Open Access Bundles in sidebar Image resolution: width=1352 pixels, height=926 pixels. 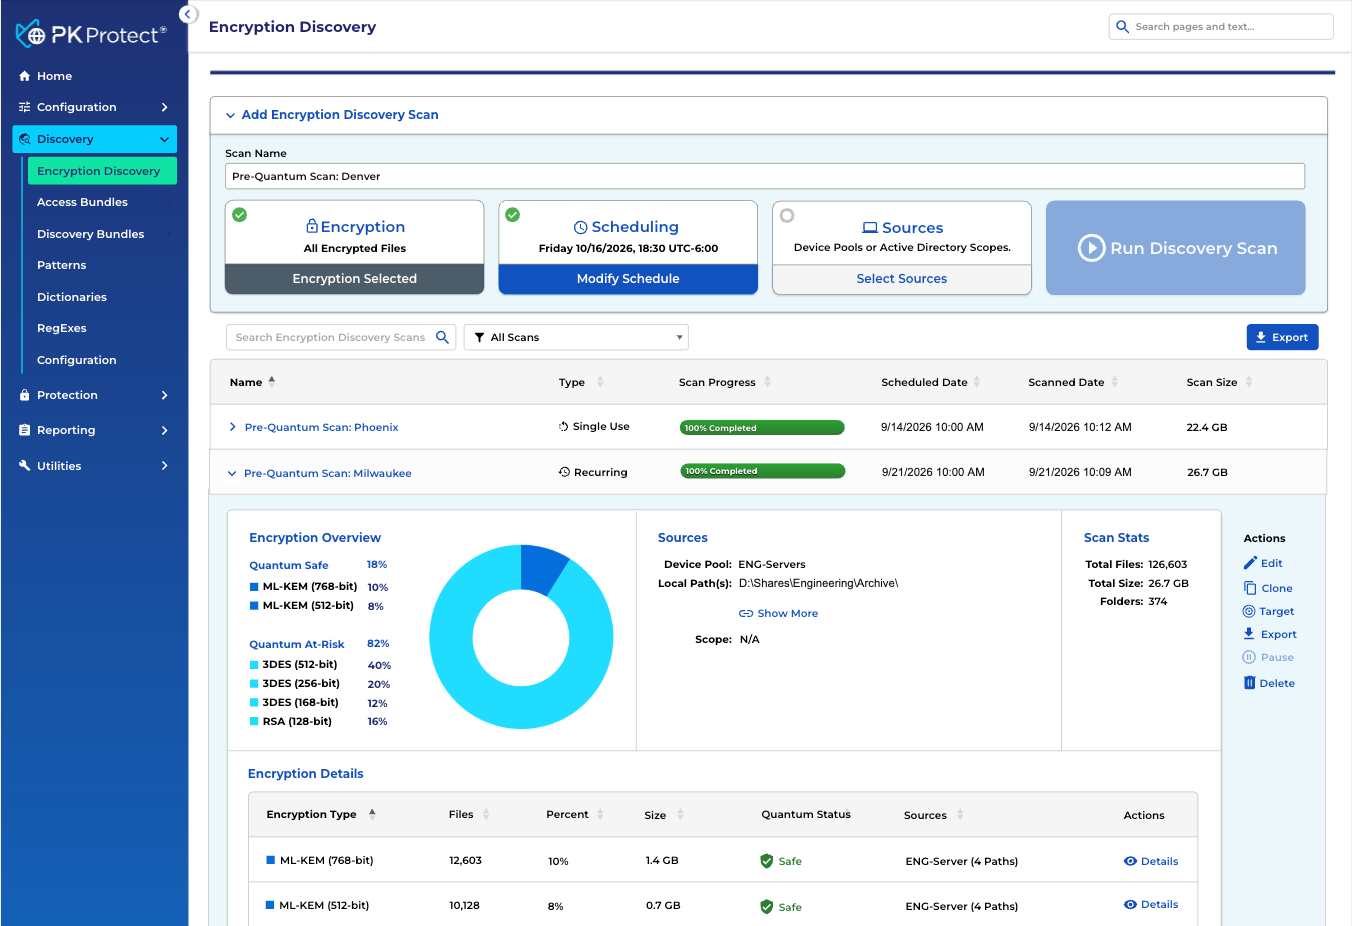[x=82, y=202]
